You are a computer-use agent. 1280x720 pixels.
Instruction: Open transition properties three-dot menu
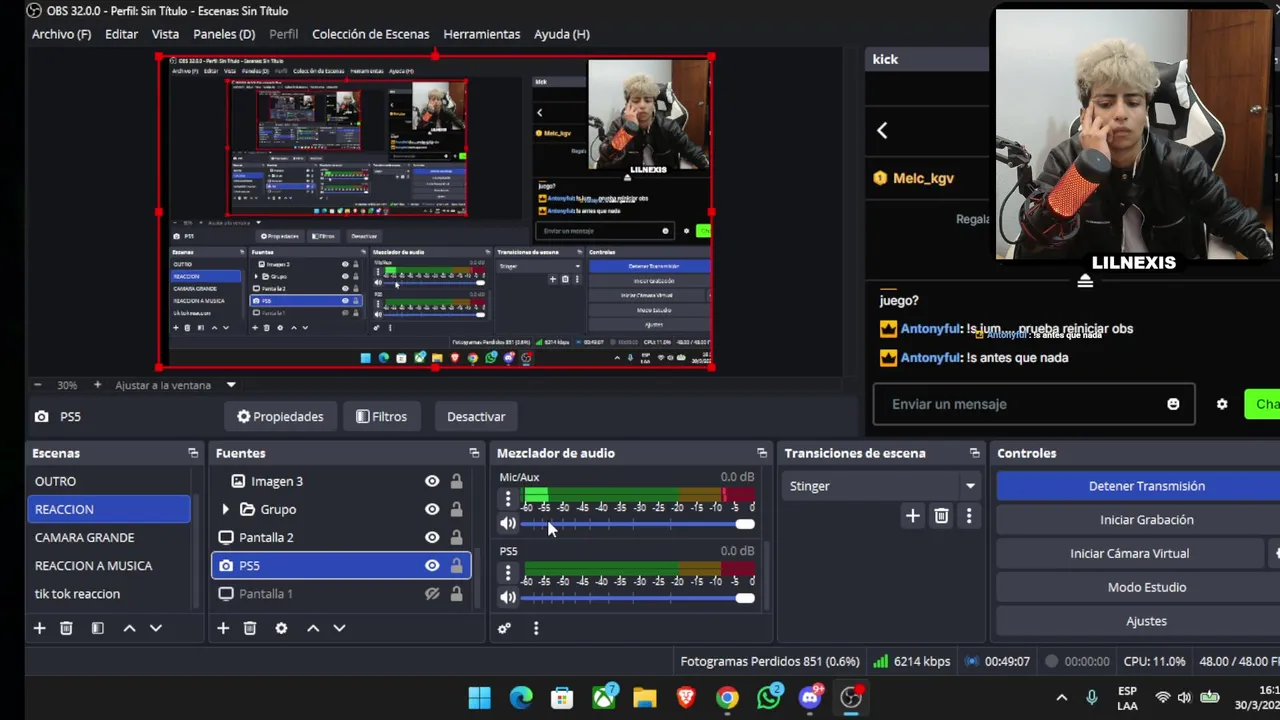tap(968, 516)
